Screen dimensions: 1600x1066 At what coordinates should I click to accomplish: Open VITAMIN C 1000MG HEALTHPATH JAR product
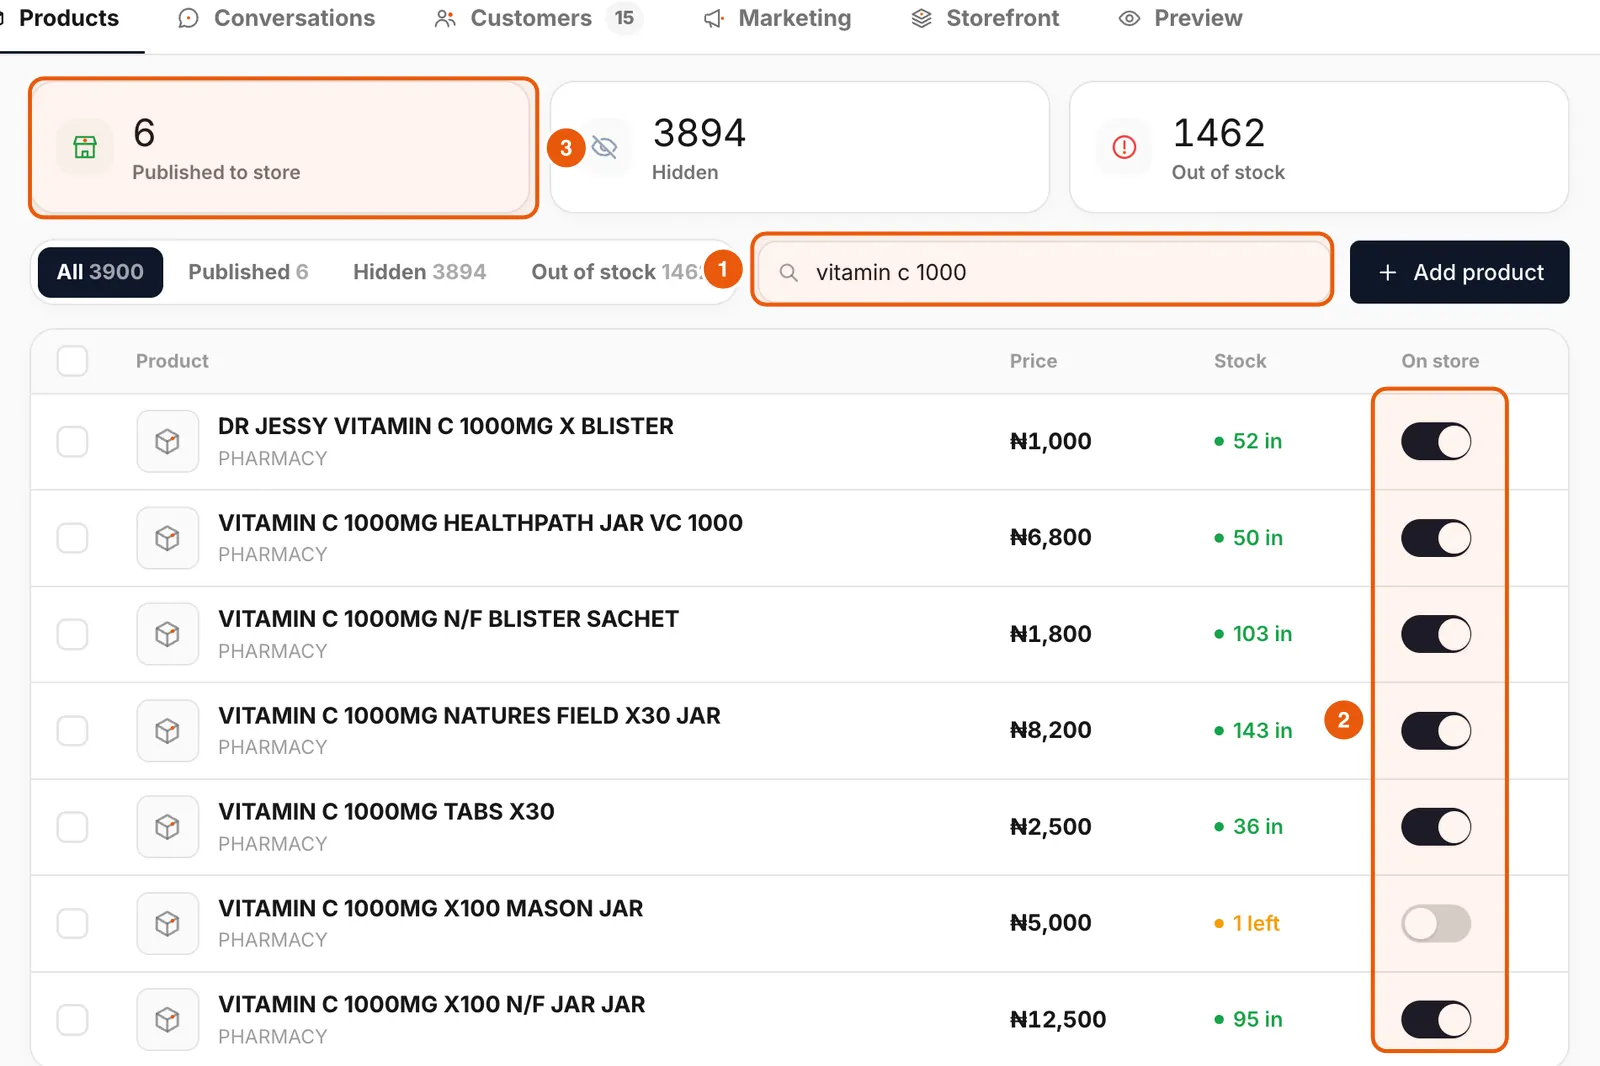(x=480, y=523)
